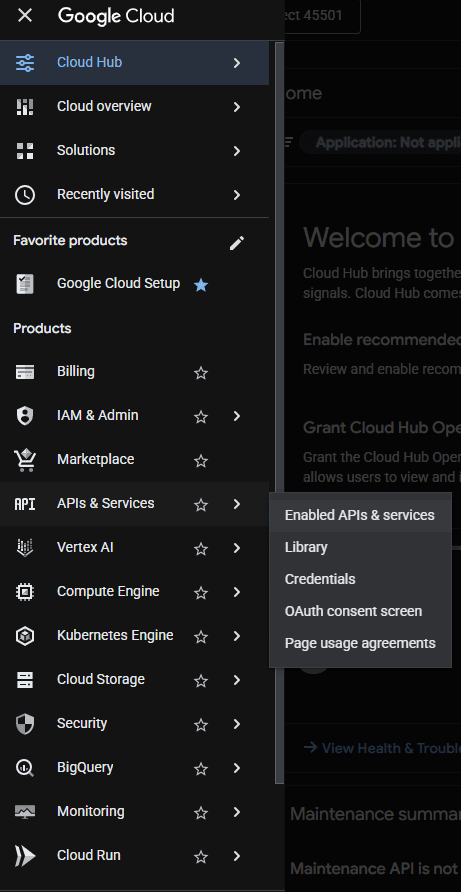Pin BigQuery with its star
The height and width of the screenshot is (892, 461).
[201, 769]
